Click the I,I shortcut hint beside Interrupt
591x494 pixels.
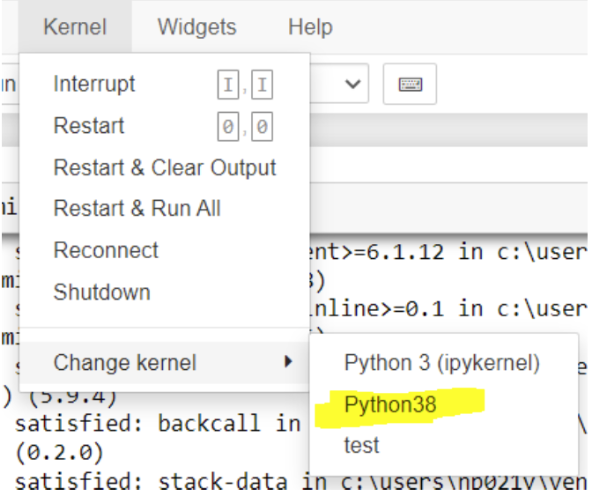pyautogui.click(x=245, y=84)
